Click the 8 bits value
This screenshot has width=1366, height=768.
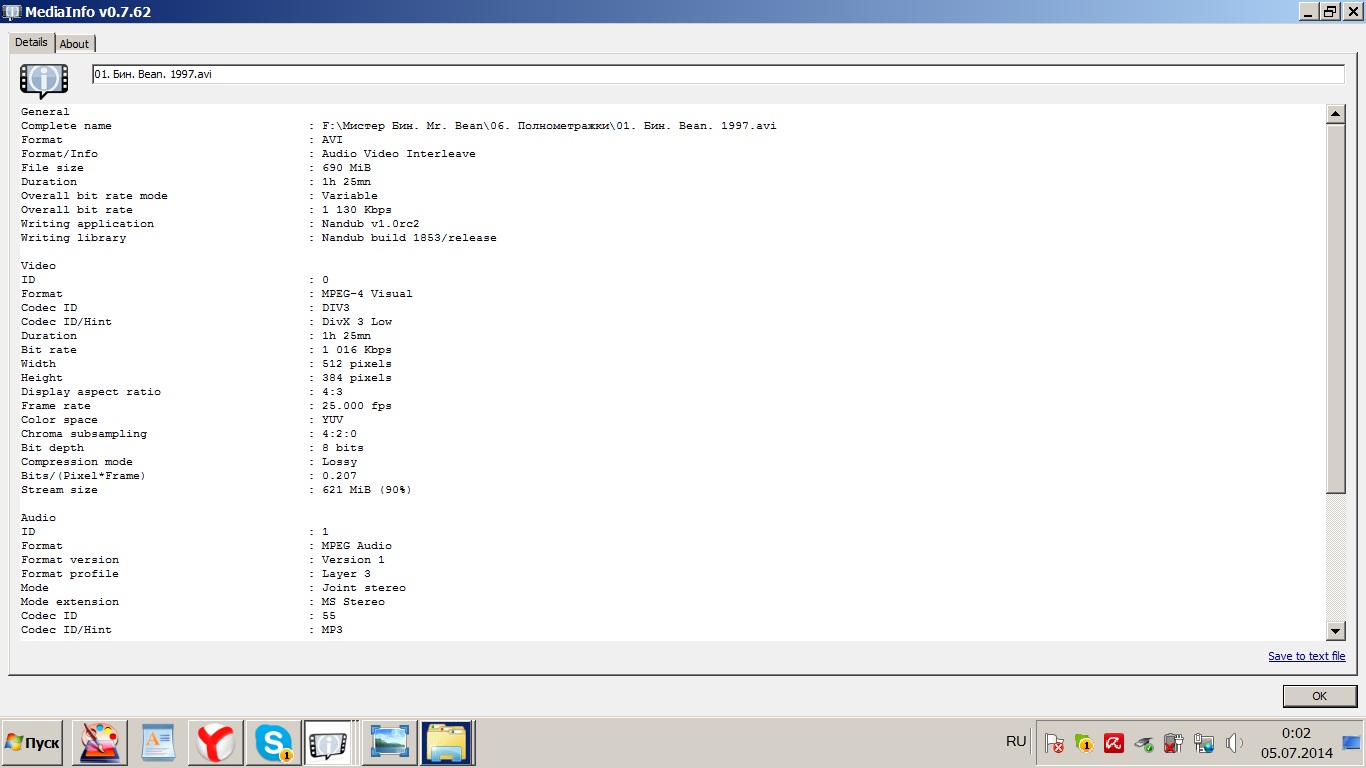click(343, 448)
